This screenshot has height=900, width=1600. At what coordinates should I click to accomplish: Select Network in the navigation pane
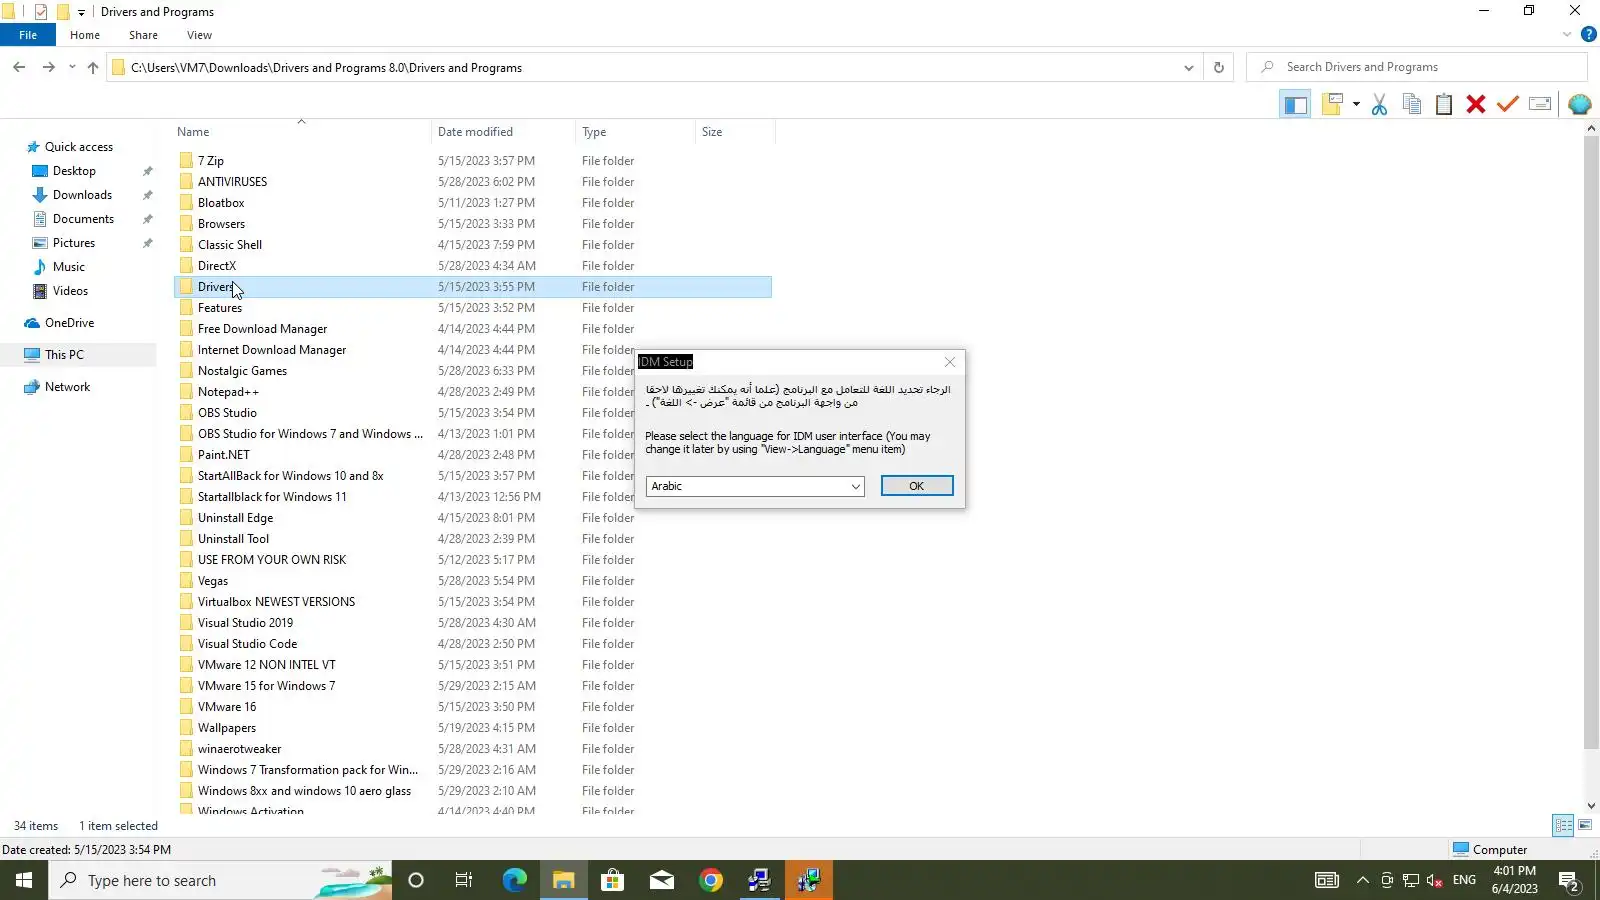(x=67, y=387)
